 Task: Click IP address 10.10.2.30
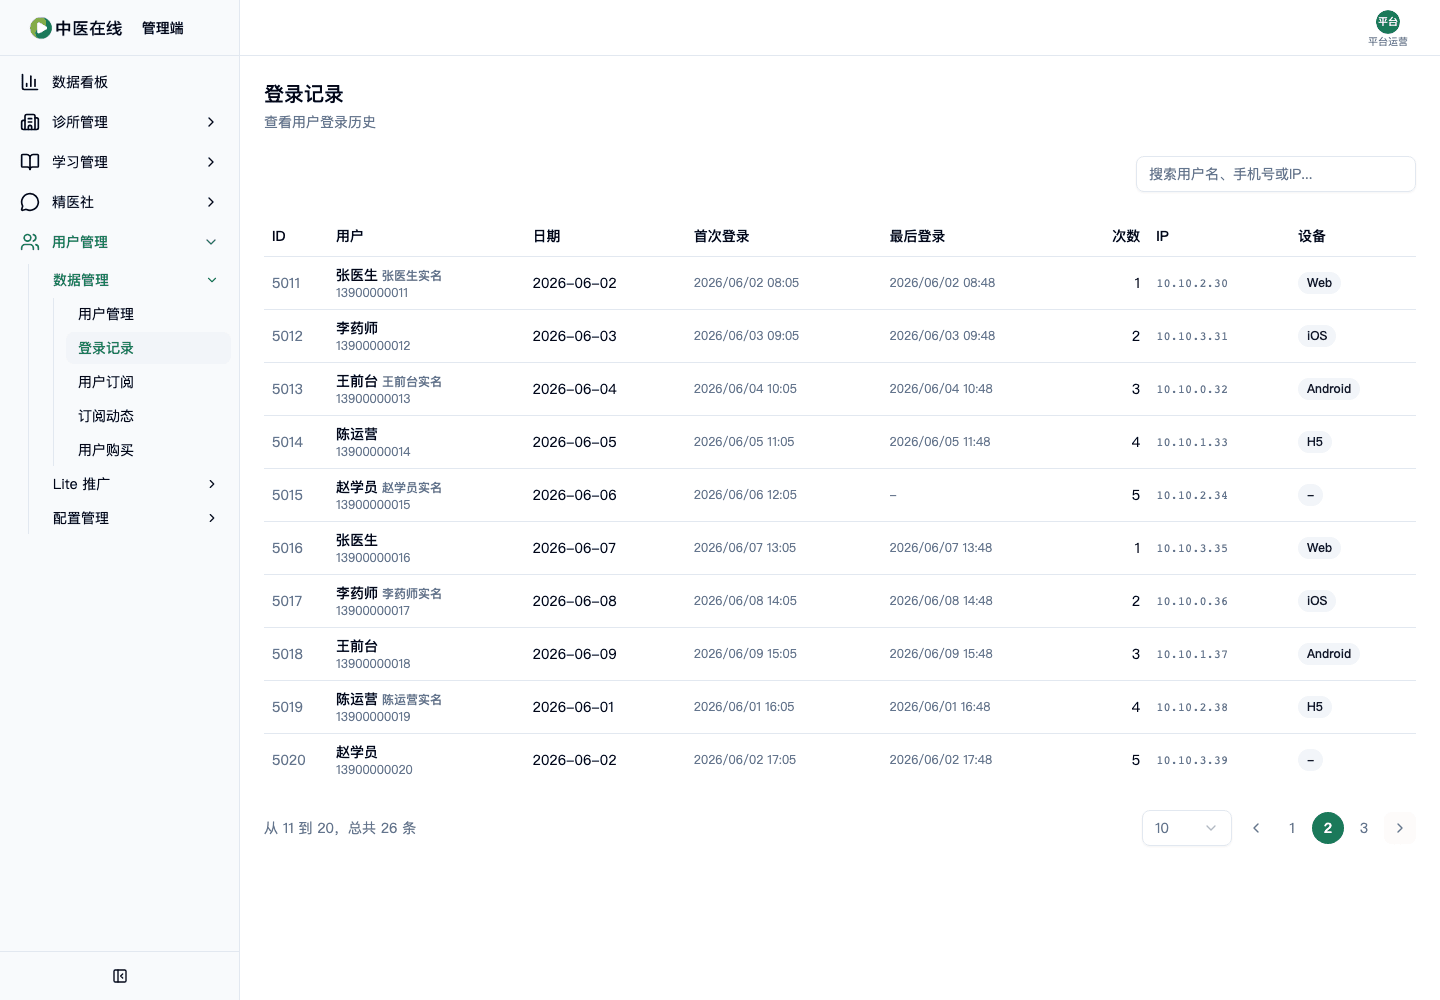click(x=1192, y=283)
